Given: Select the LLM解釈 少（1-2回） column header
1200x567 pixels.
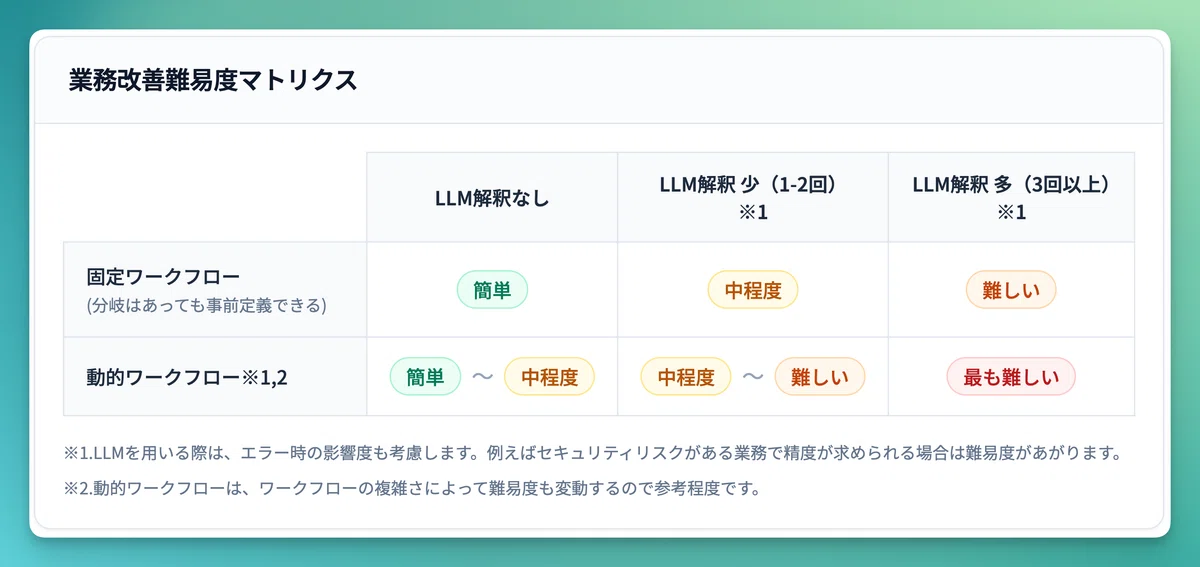Looking at the screenshot, I should [x=752, y=186].
